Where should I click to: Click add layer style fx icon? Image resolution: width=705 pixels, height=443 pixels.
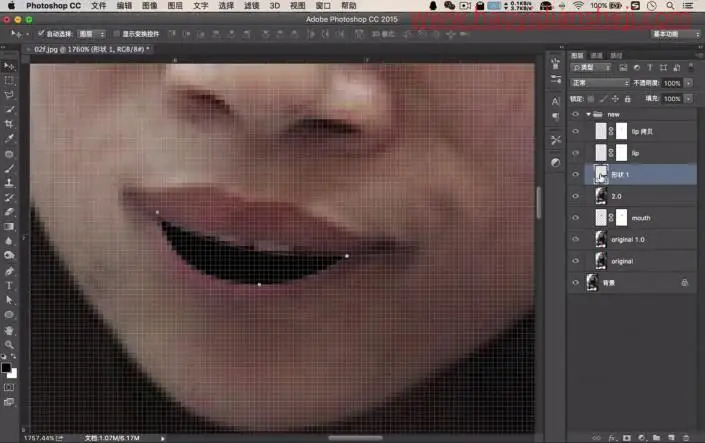(x=612, y=438)
